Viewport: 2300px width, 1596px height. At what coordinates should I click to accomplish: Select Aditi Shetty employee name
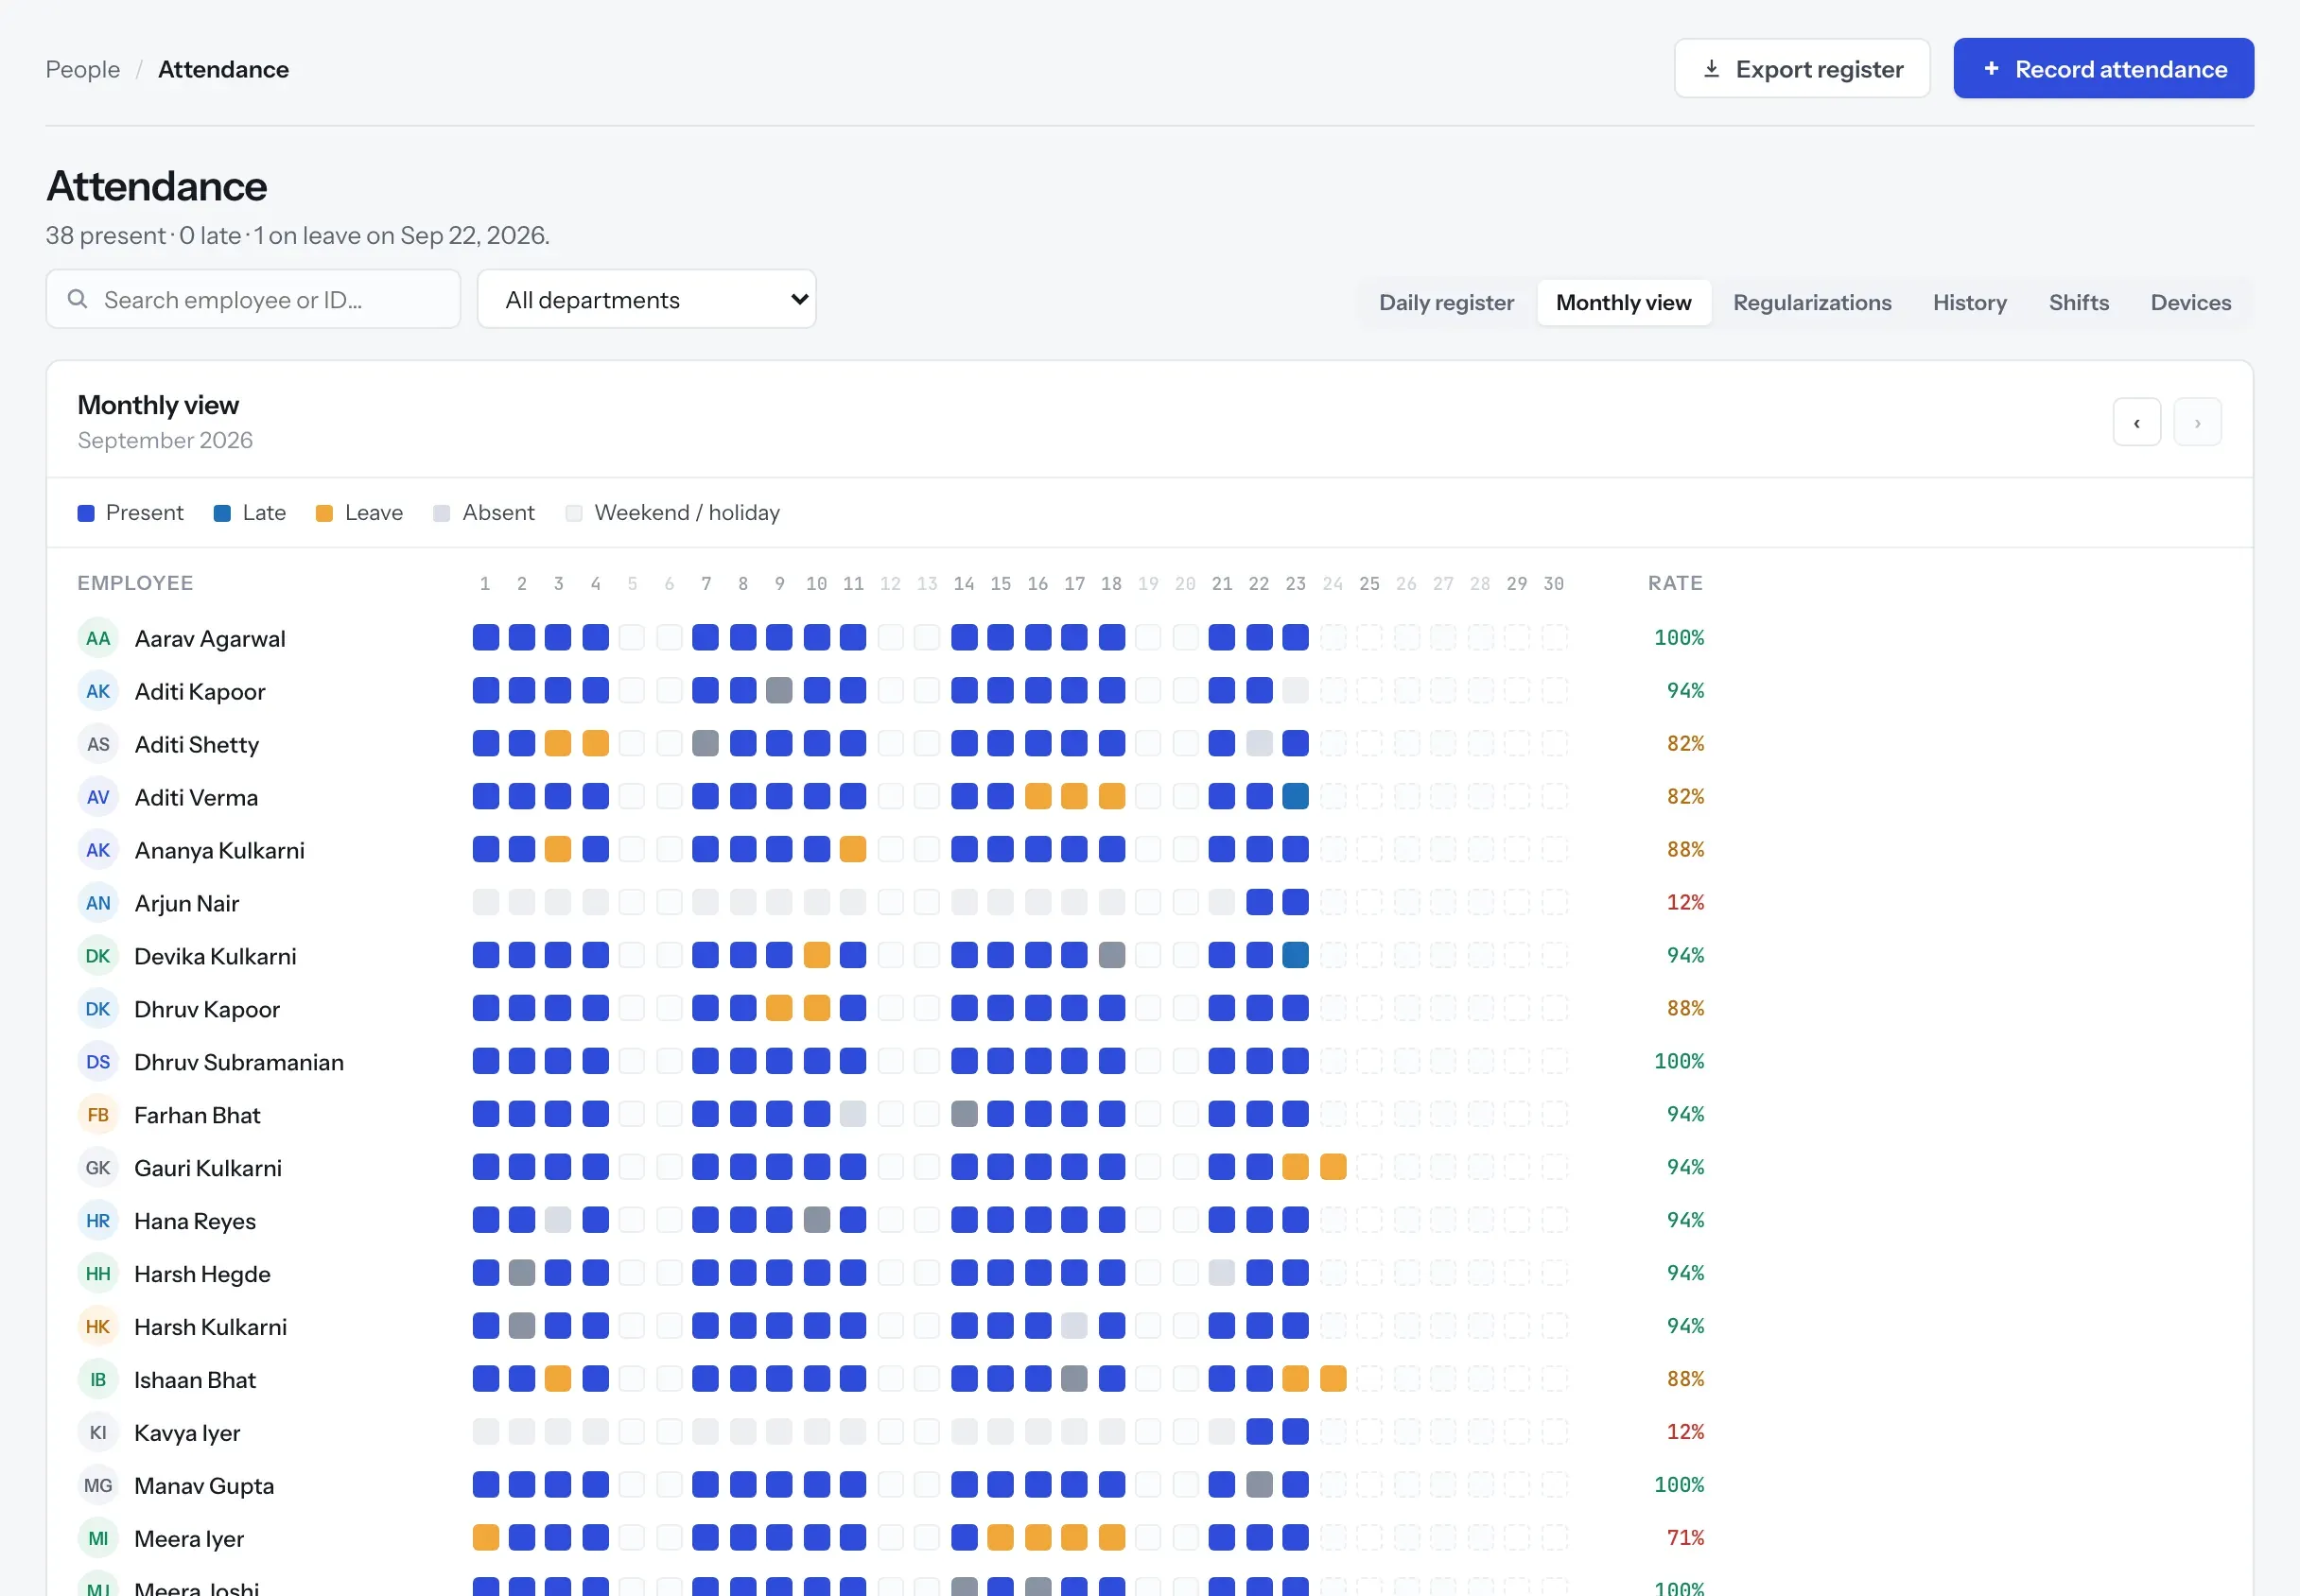tap(197, 745)
